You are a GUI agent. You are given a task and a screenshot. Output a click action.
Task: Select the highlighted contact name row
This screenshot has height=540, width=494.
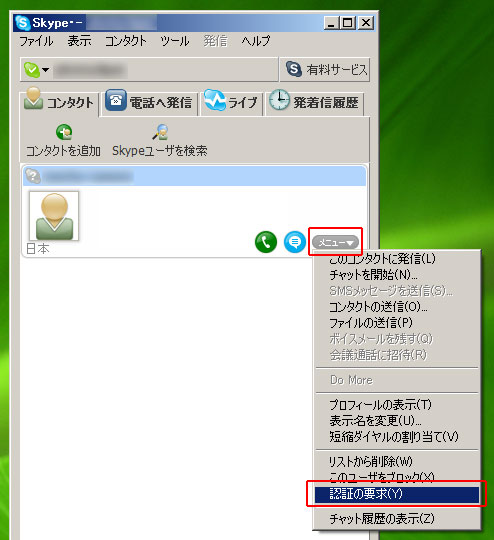pos(194,176)
